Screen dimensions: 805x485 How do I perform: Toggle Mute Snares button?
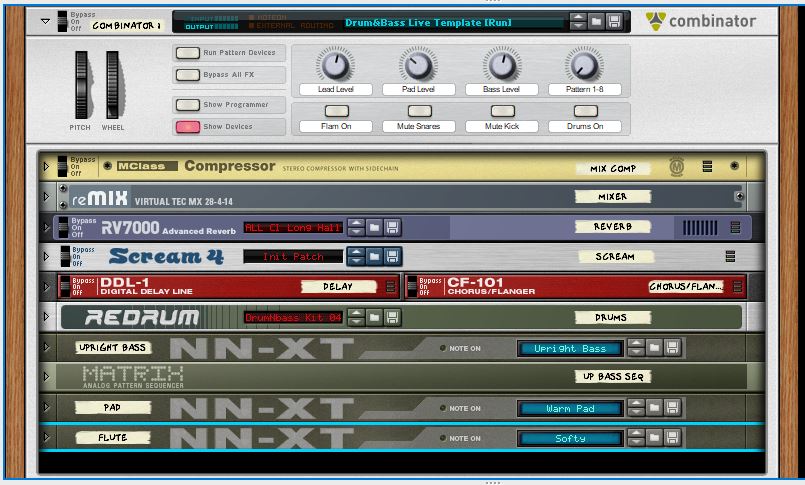(419, 111)
